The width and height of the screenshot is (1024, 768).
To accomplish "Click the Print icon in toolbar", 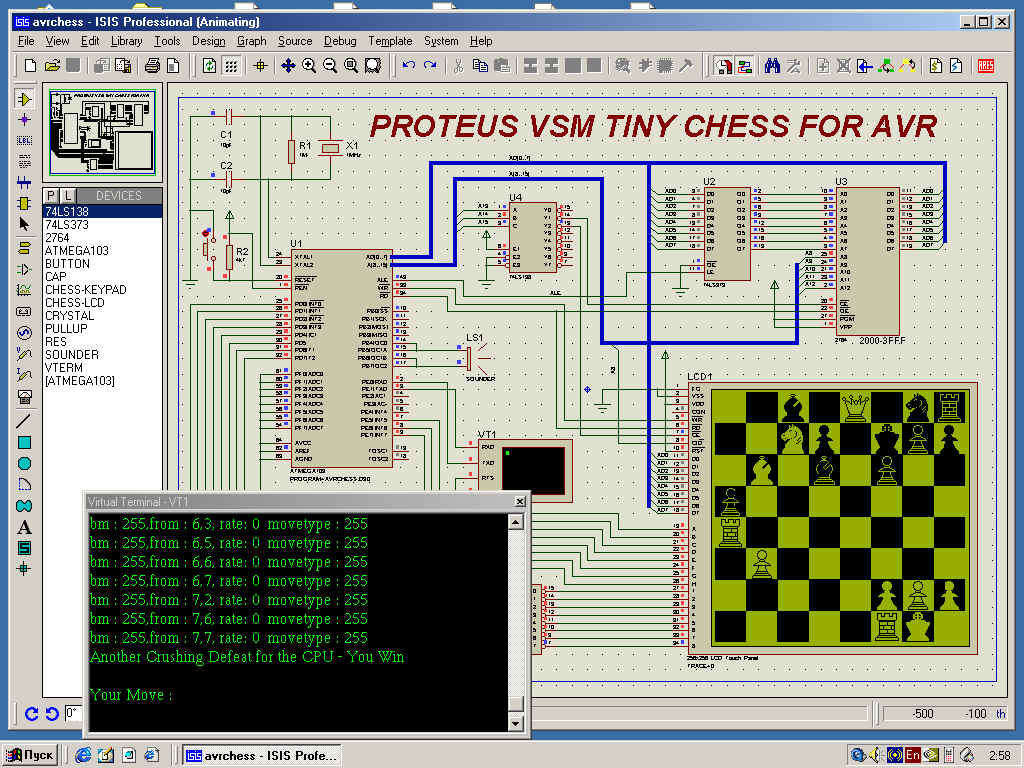I will point(152,66).
